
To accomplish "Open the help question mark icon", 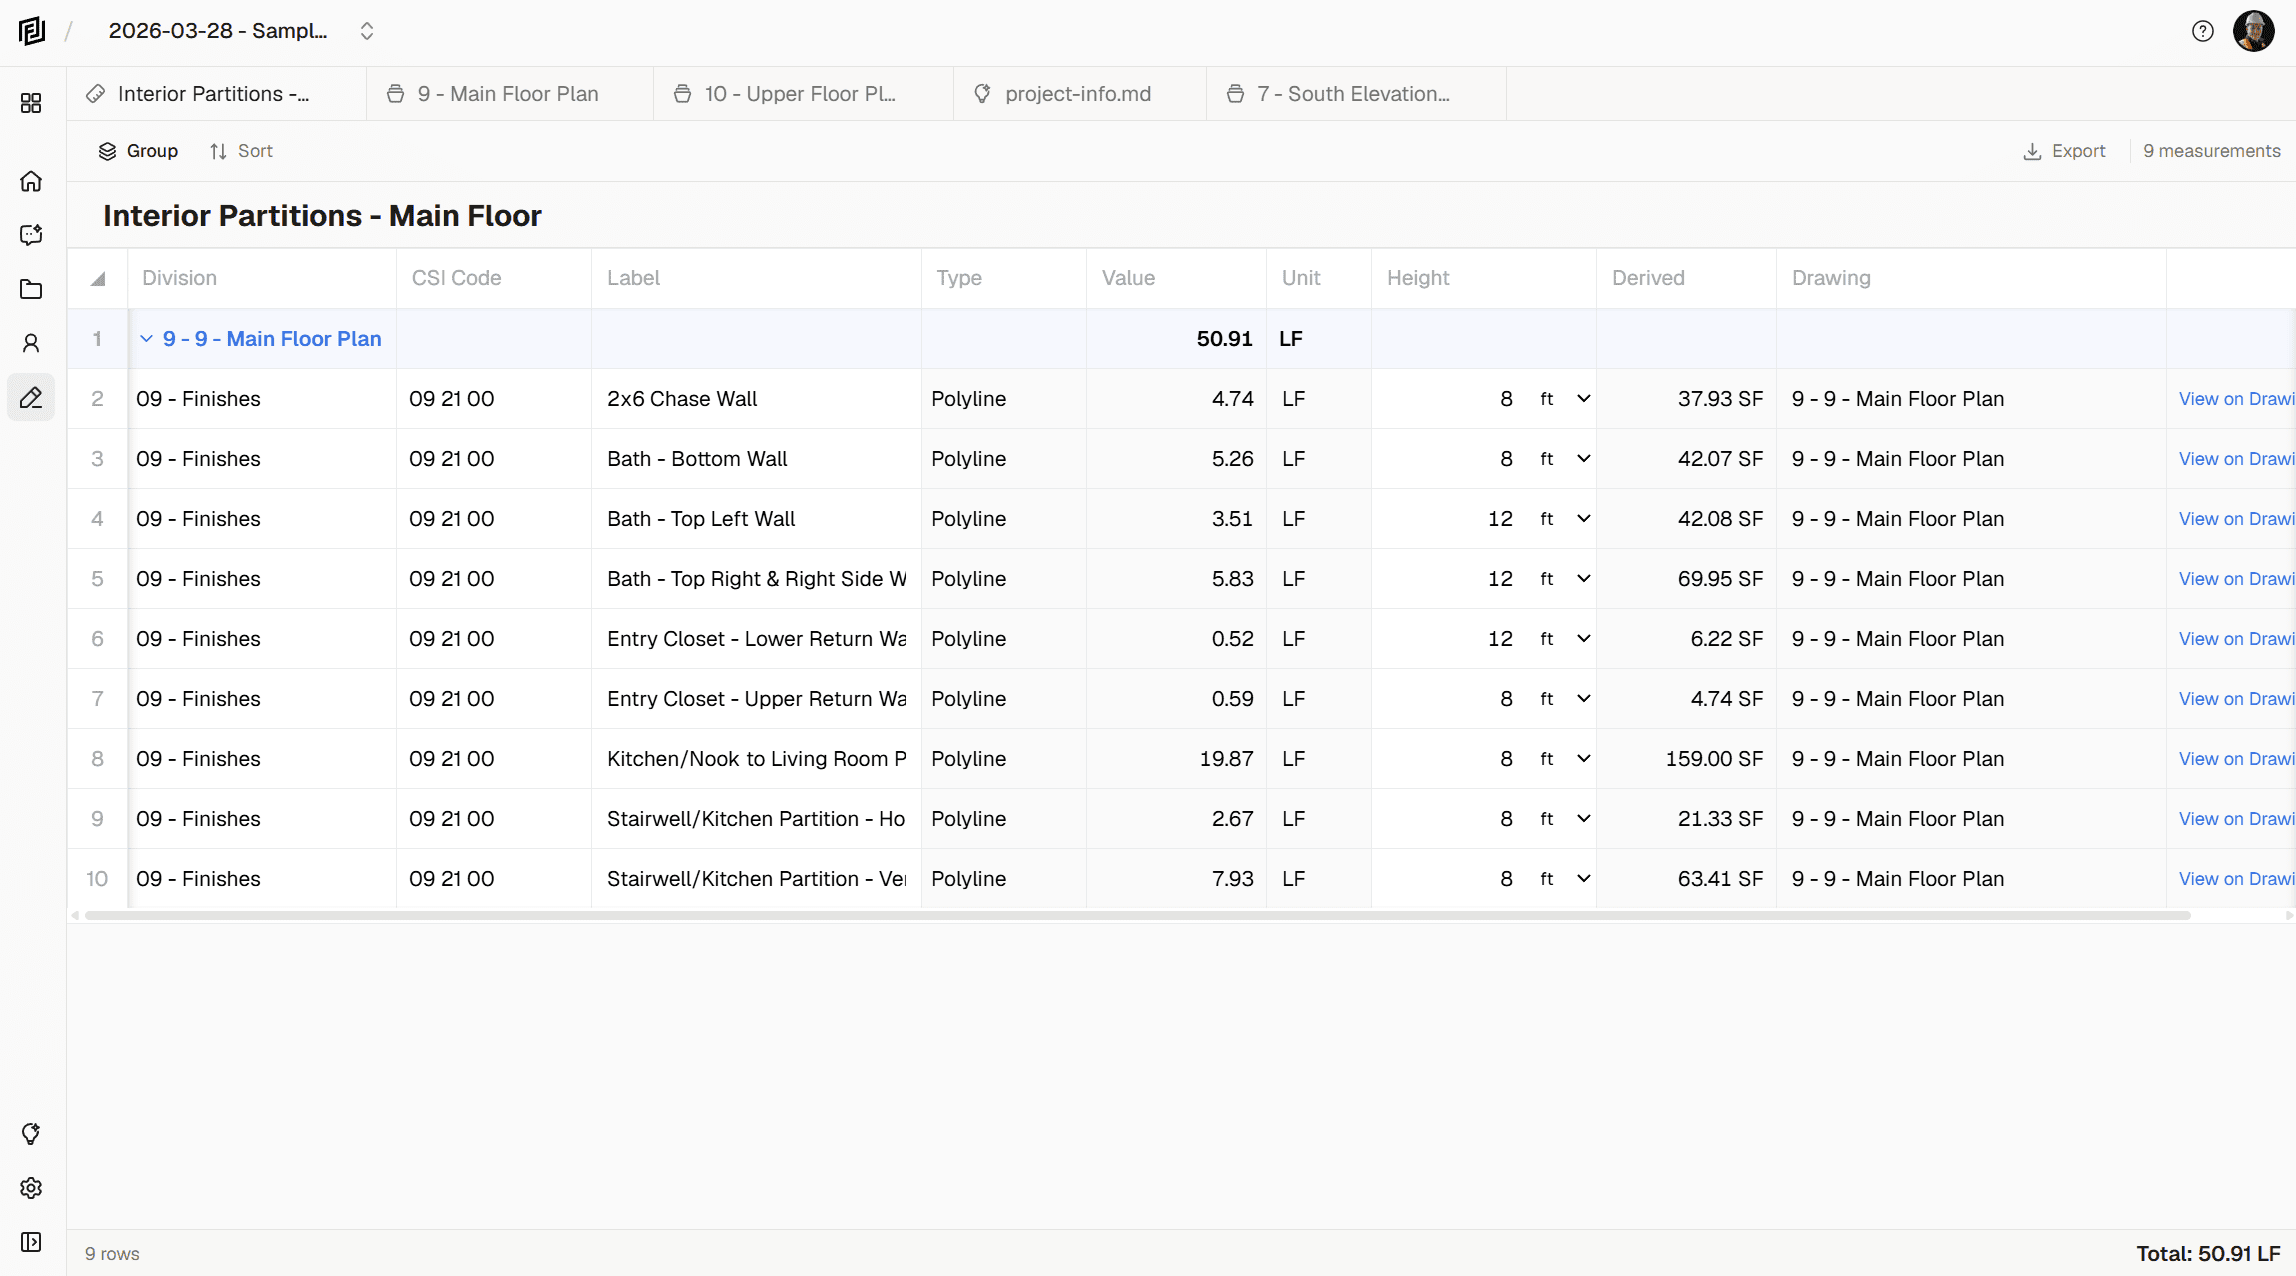I will [x=2202, y=31].
